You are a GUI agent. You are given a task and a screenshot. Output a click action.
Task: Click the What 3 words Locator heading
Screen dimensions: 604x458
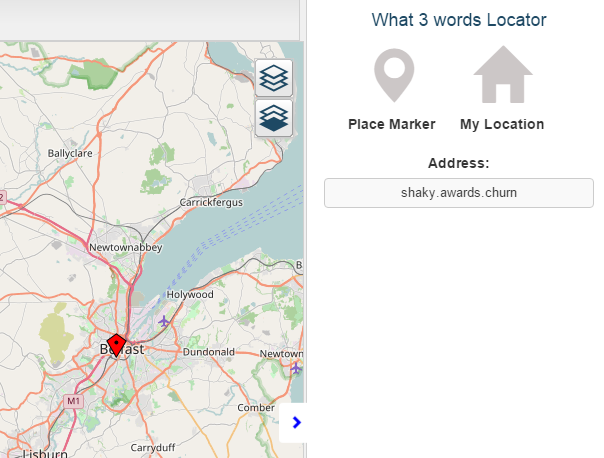tap(459, 20)
